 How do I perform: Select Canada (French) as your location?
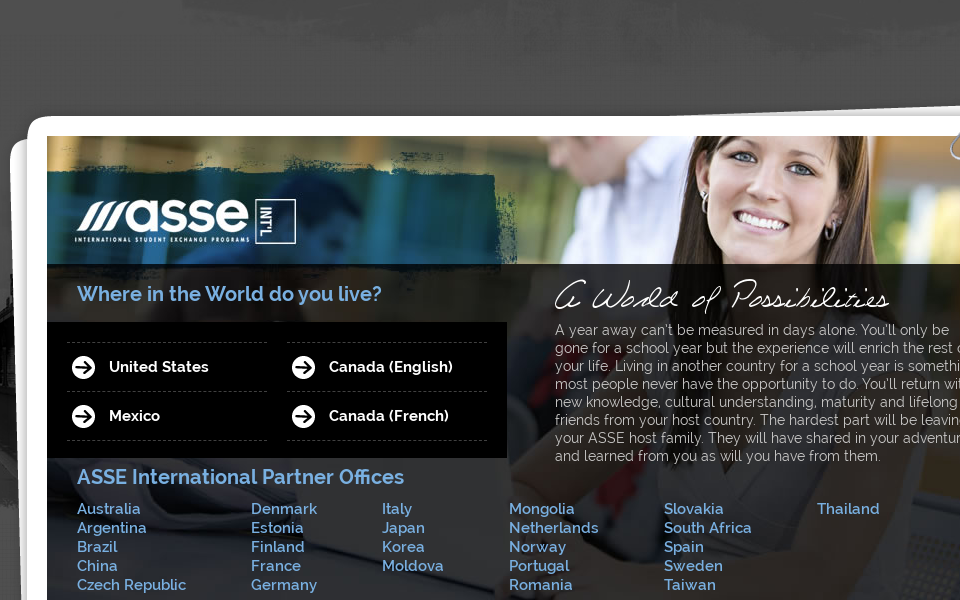click(x=388, y=416)
